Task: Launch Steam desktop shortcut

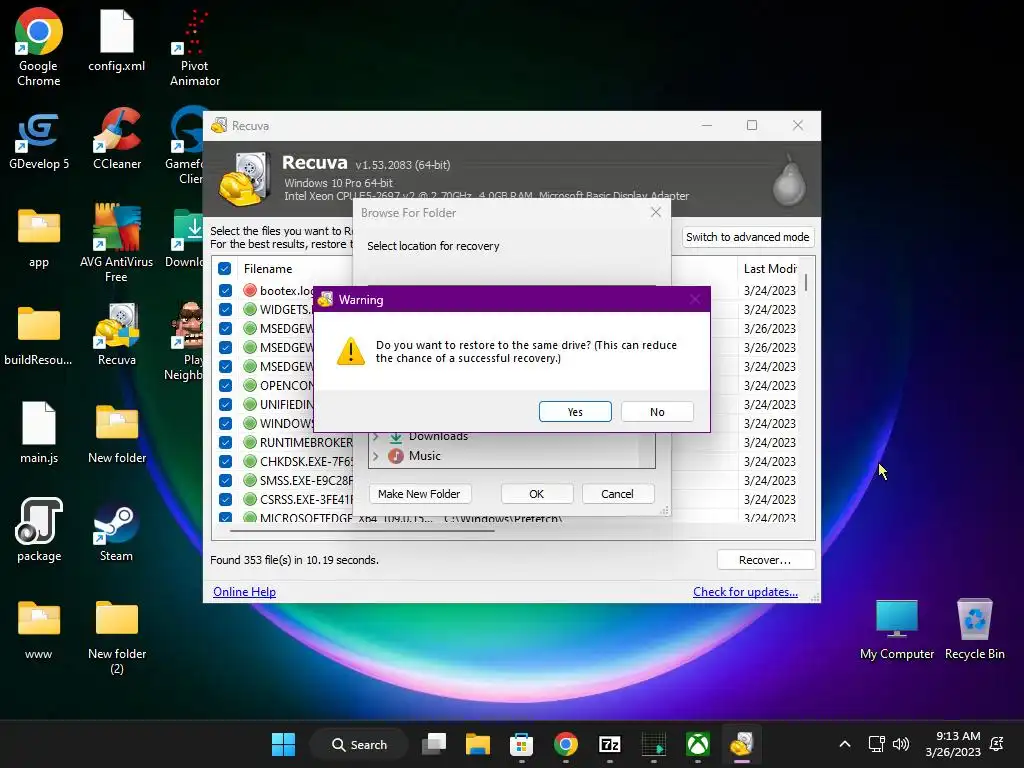Action: pos(116,532)
